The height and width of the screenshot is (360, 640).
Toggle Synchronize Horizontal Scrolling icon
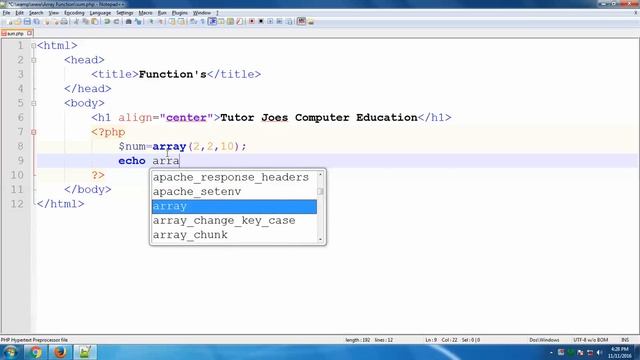coord(181,21)
